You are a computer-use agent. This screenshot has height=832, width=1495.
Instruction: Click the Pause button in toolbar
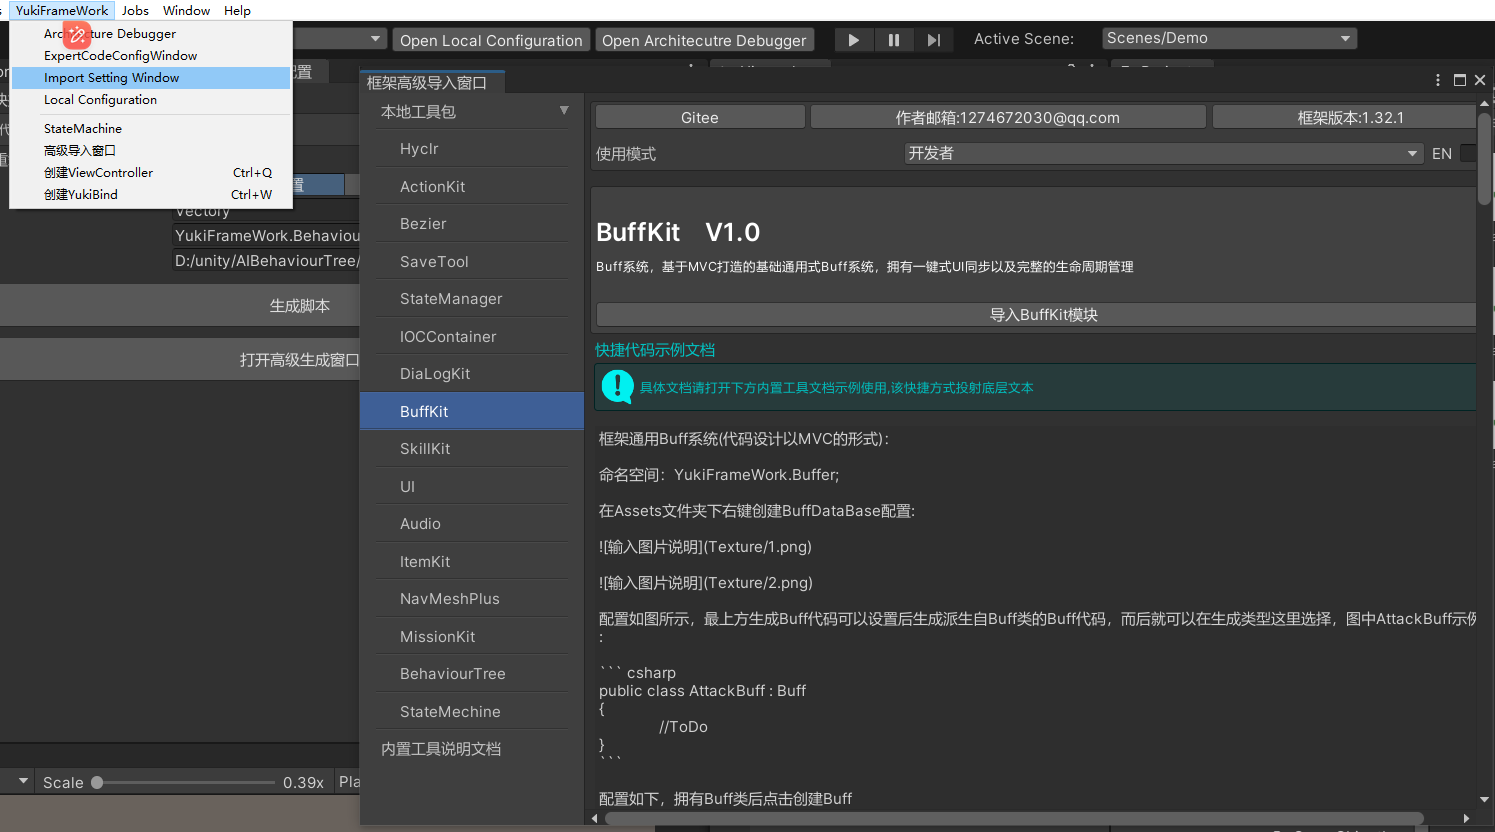pyautogui.click(x=893, y=40)
